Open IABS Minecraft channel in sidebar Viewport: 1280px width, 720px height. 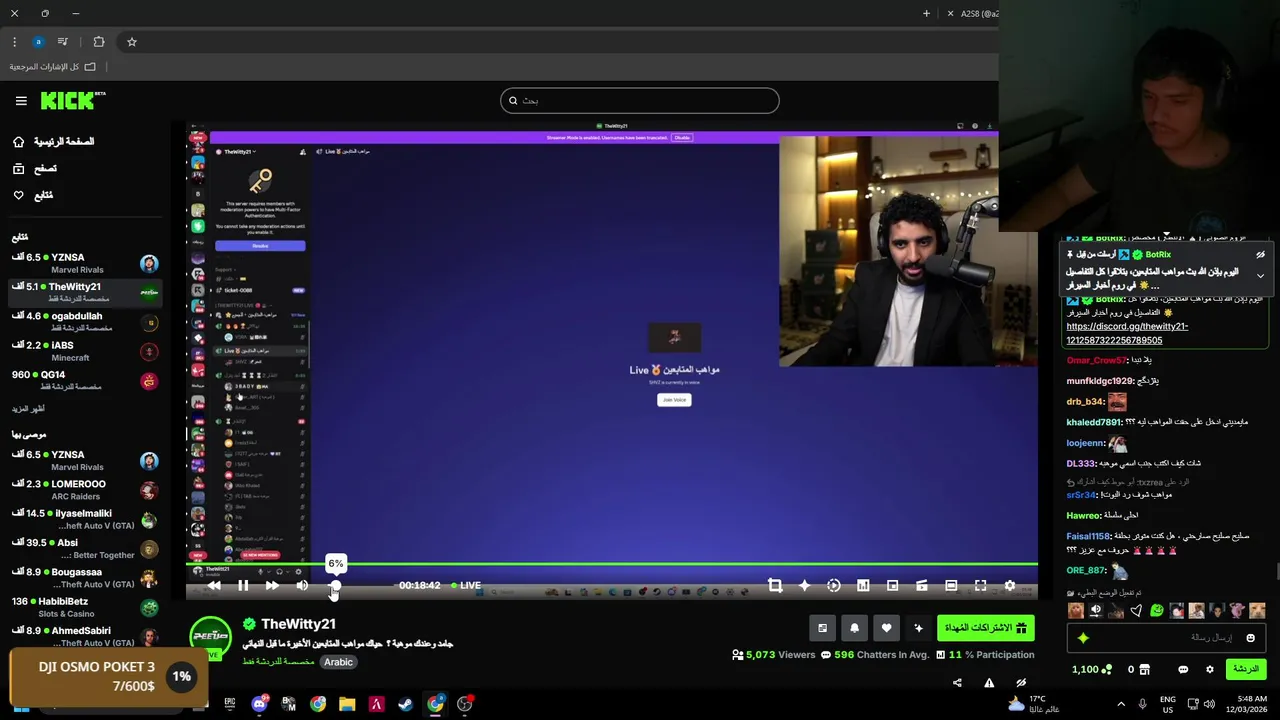[x=85, y=351]
